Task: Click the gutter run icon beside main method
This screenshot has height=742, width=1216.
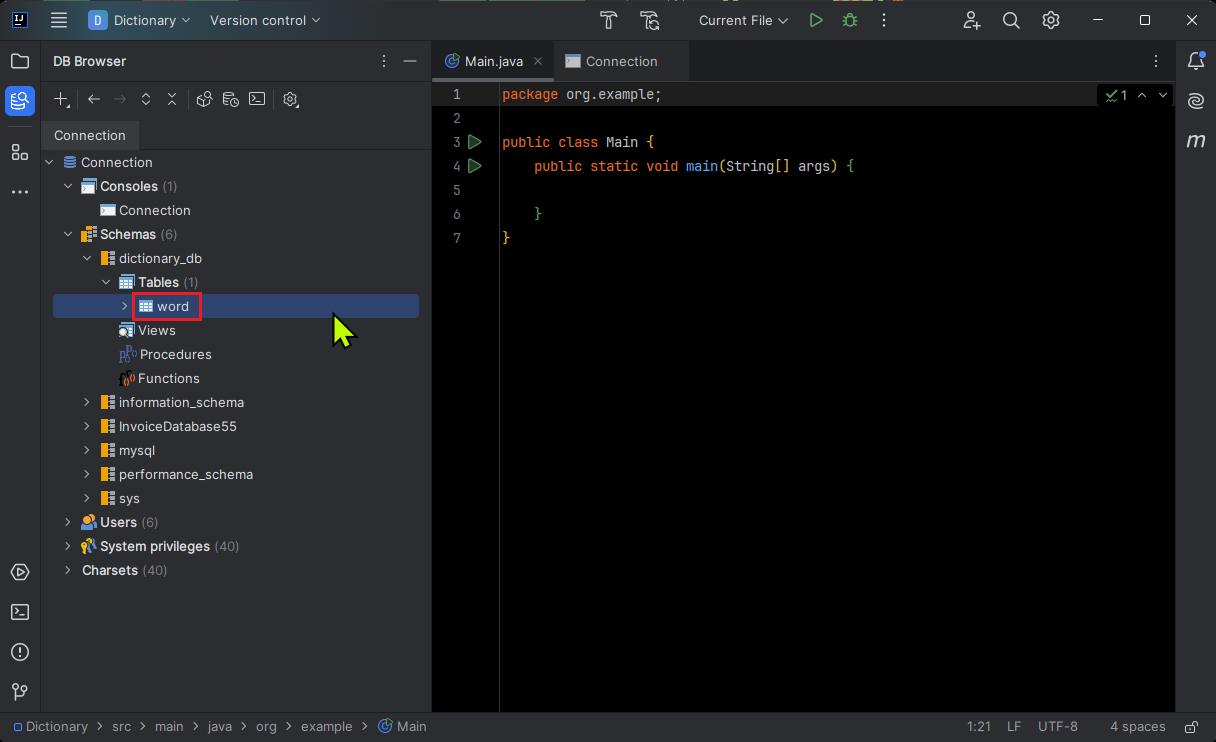Action: click(475, 166)
